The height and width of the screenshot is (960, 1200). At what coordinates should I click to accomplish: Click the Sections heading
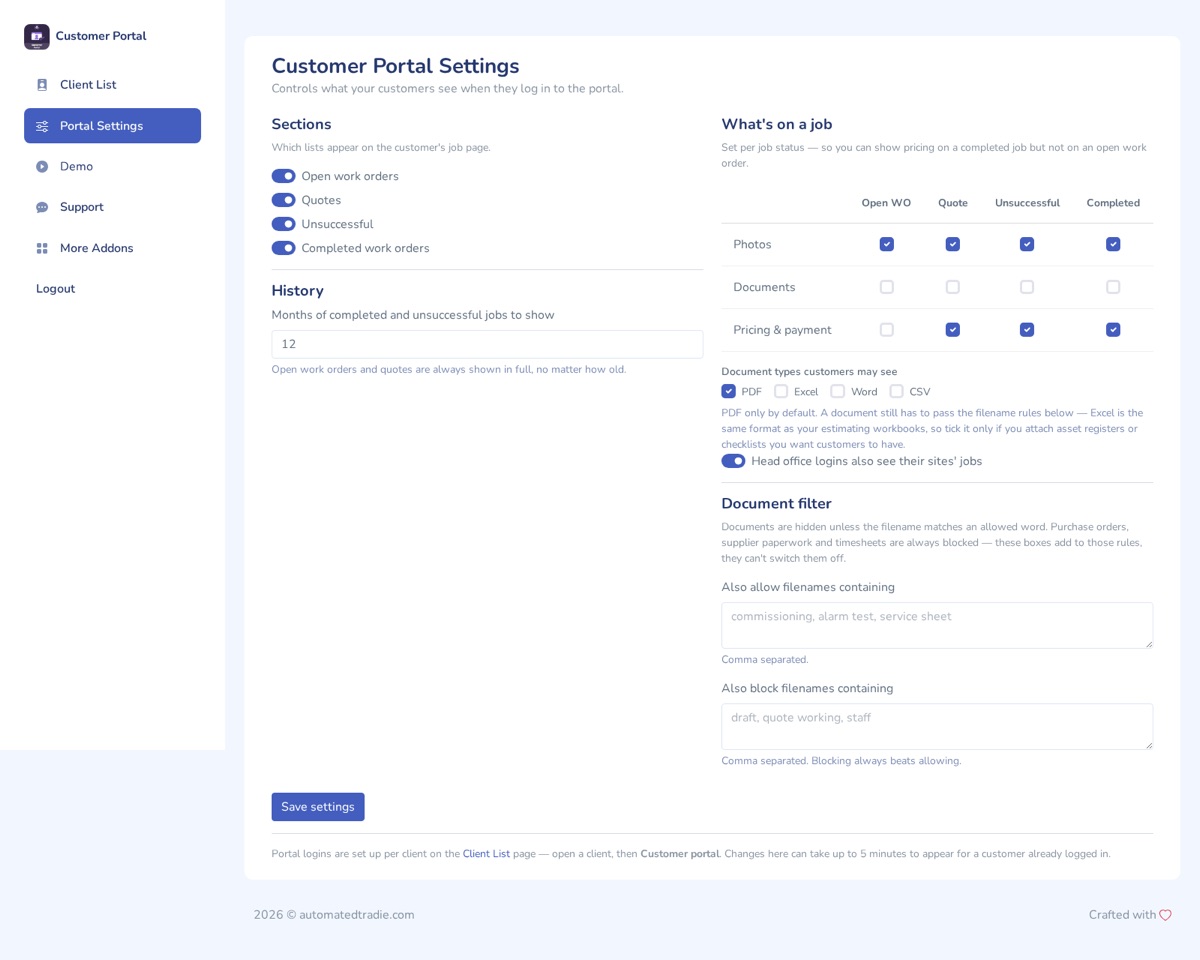301,125
